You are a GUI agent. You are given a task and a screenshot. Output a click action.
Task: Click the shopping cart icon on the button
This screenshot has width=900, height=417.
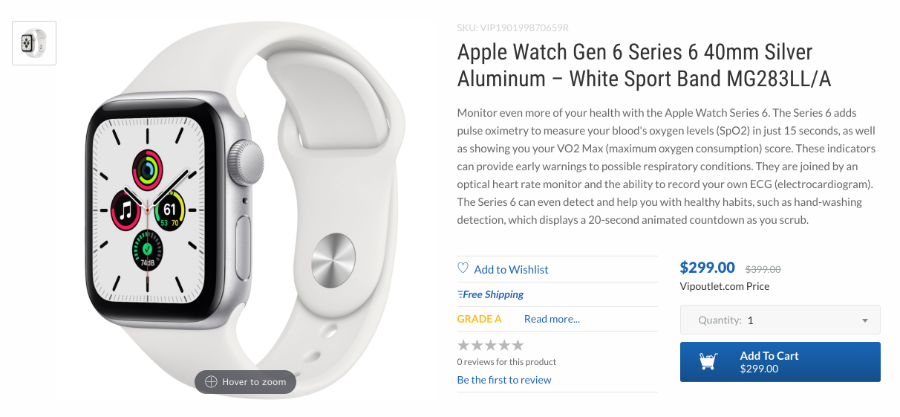[x=708, y=361]
